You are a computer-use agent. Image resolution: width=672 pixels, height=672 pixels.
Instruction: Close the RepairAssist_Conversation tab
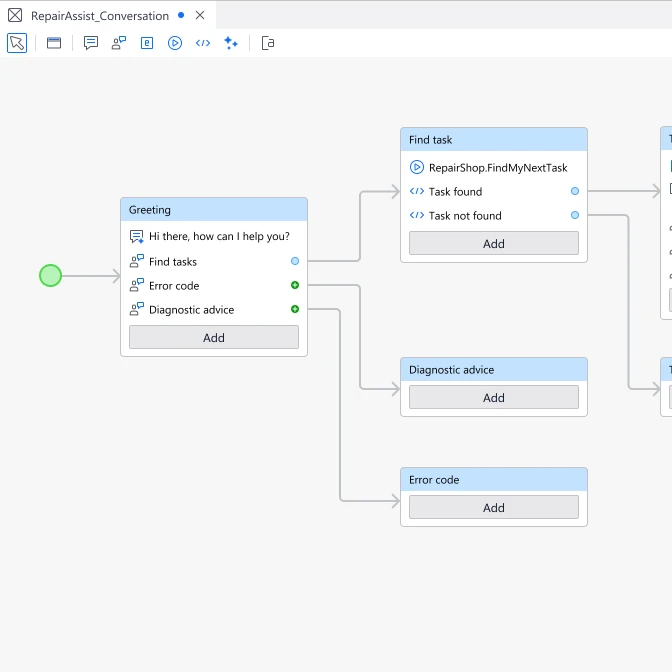200,15
